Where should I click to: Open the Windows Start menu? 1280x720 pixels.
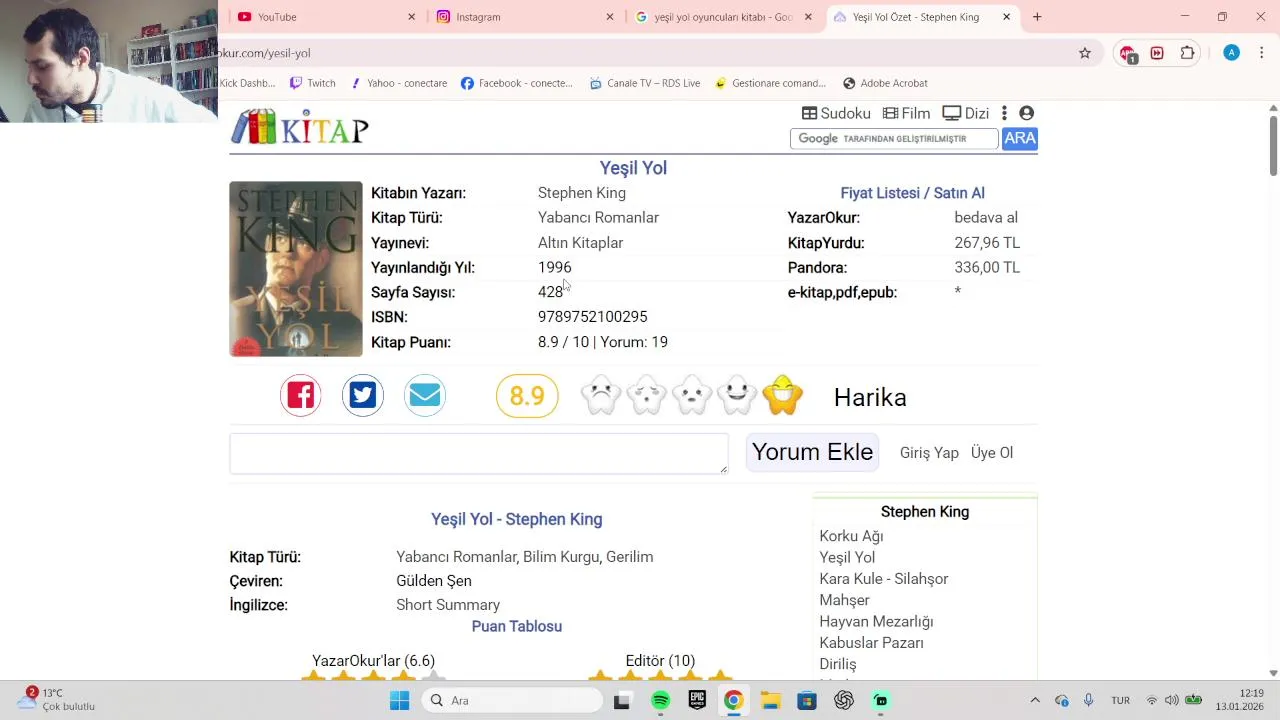click(399, 700)
